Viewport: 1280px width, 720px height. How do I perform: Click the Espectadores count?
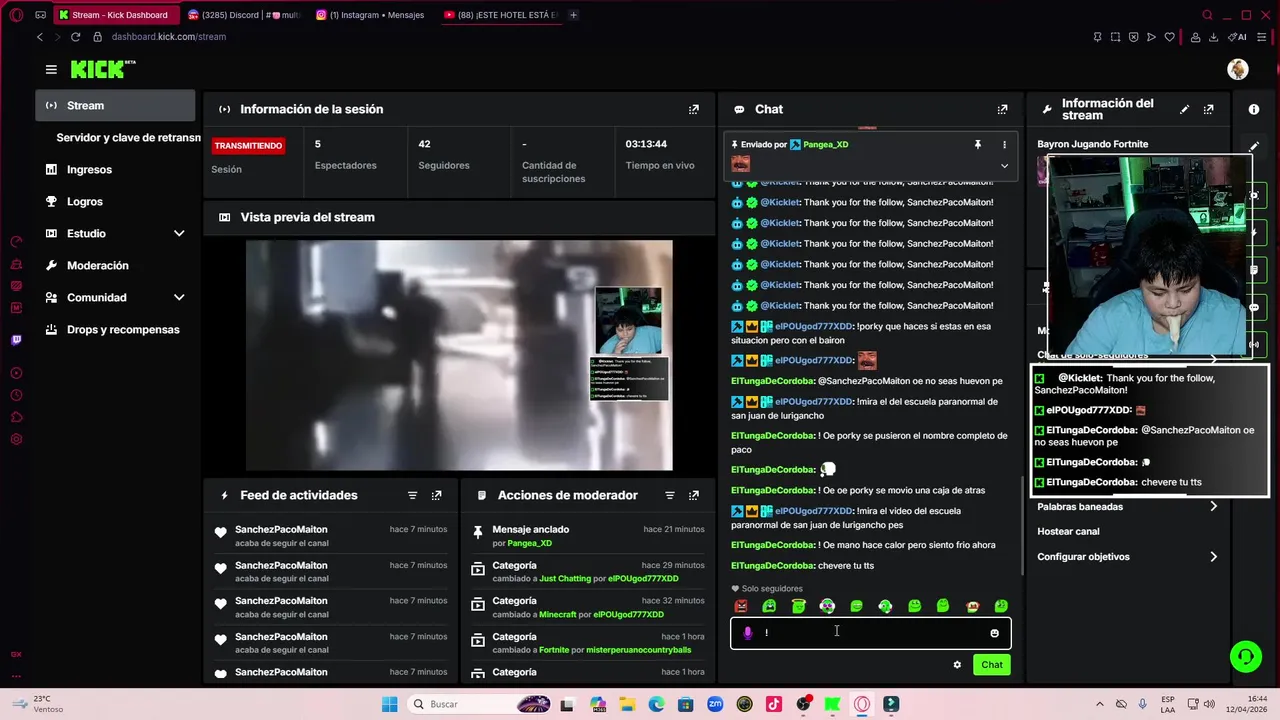point(318,144)
